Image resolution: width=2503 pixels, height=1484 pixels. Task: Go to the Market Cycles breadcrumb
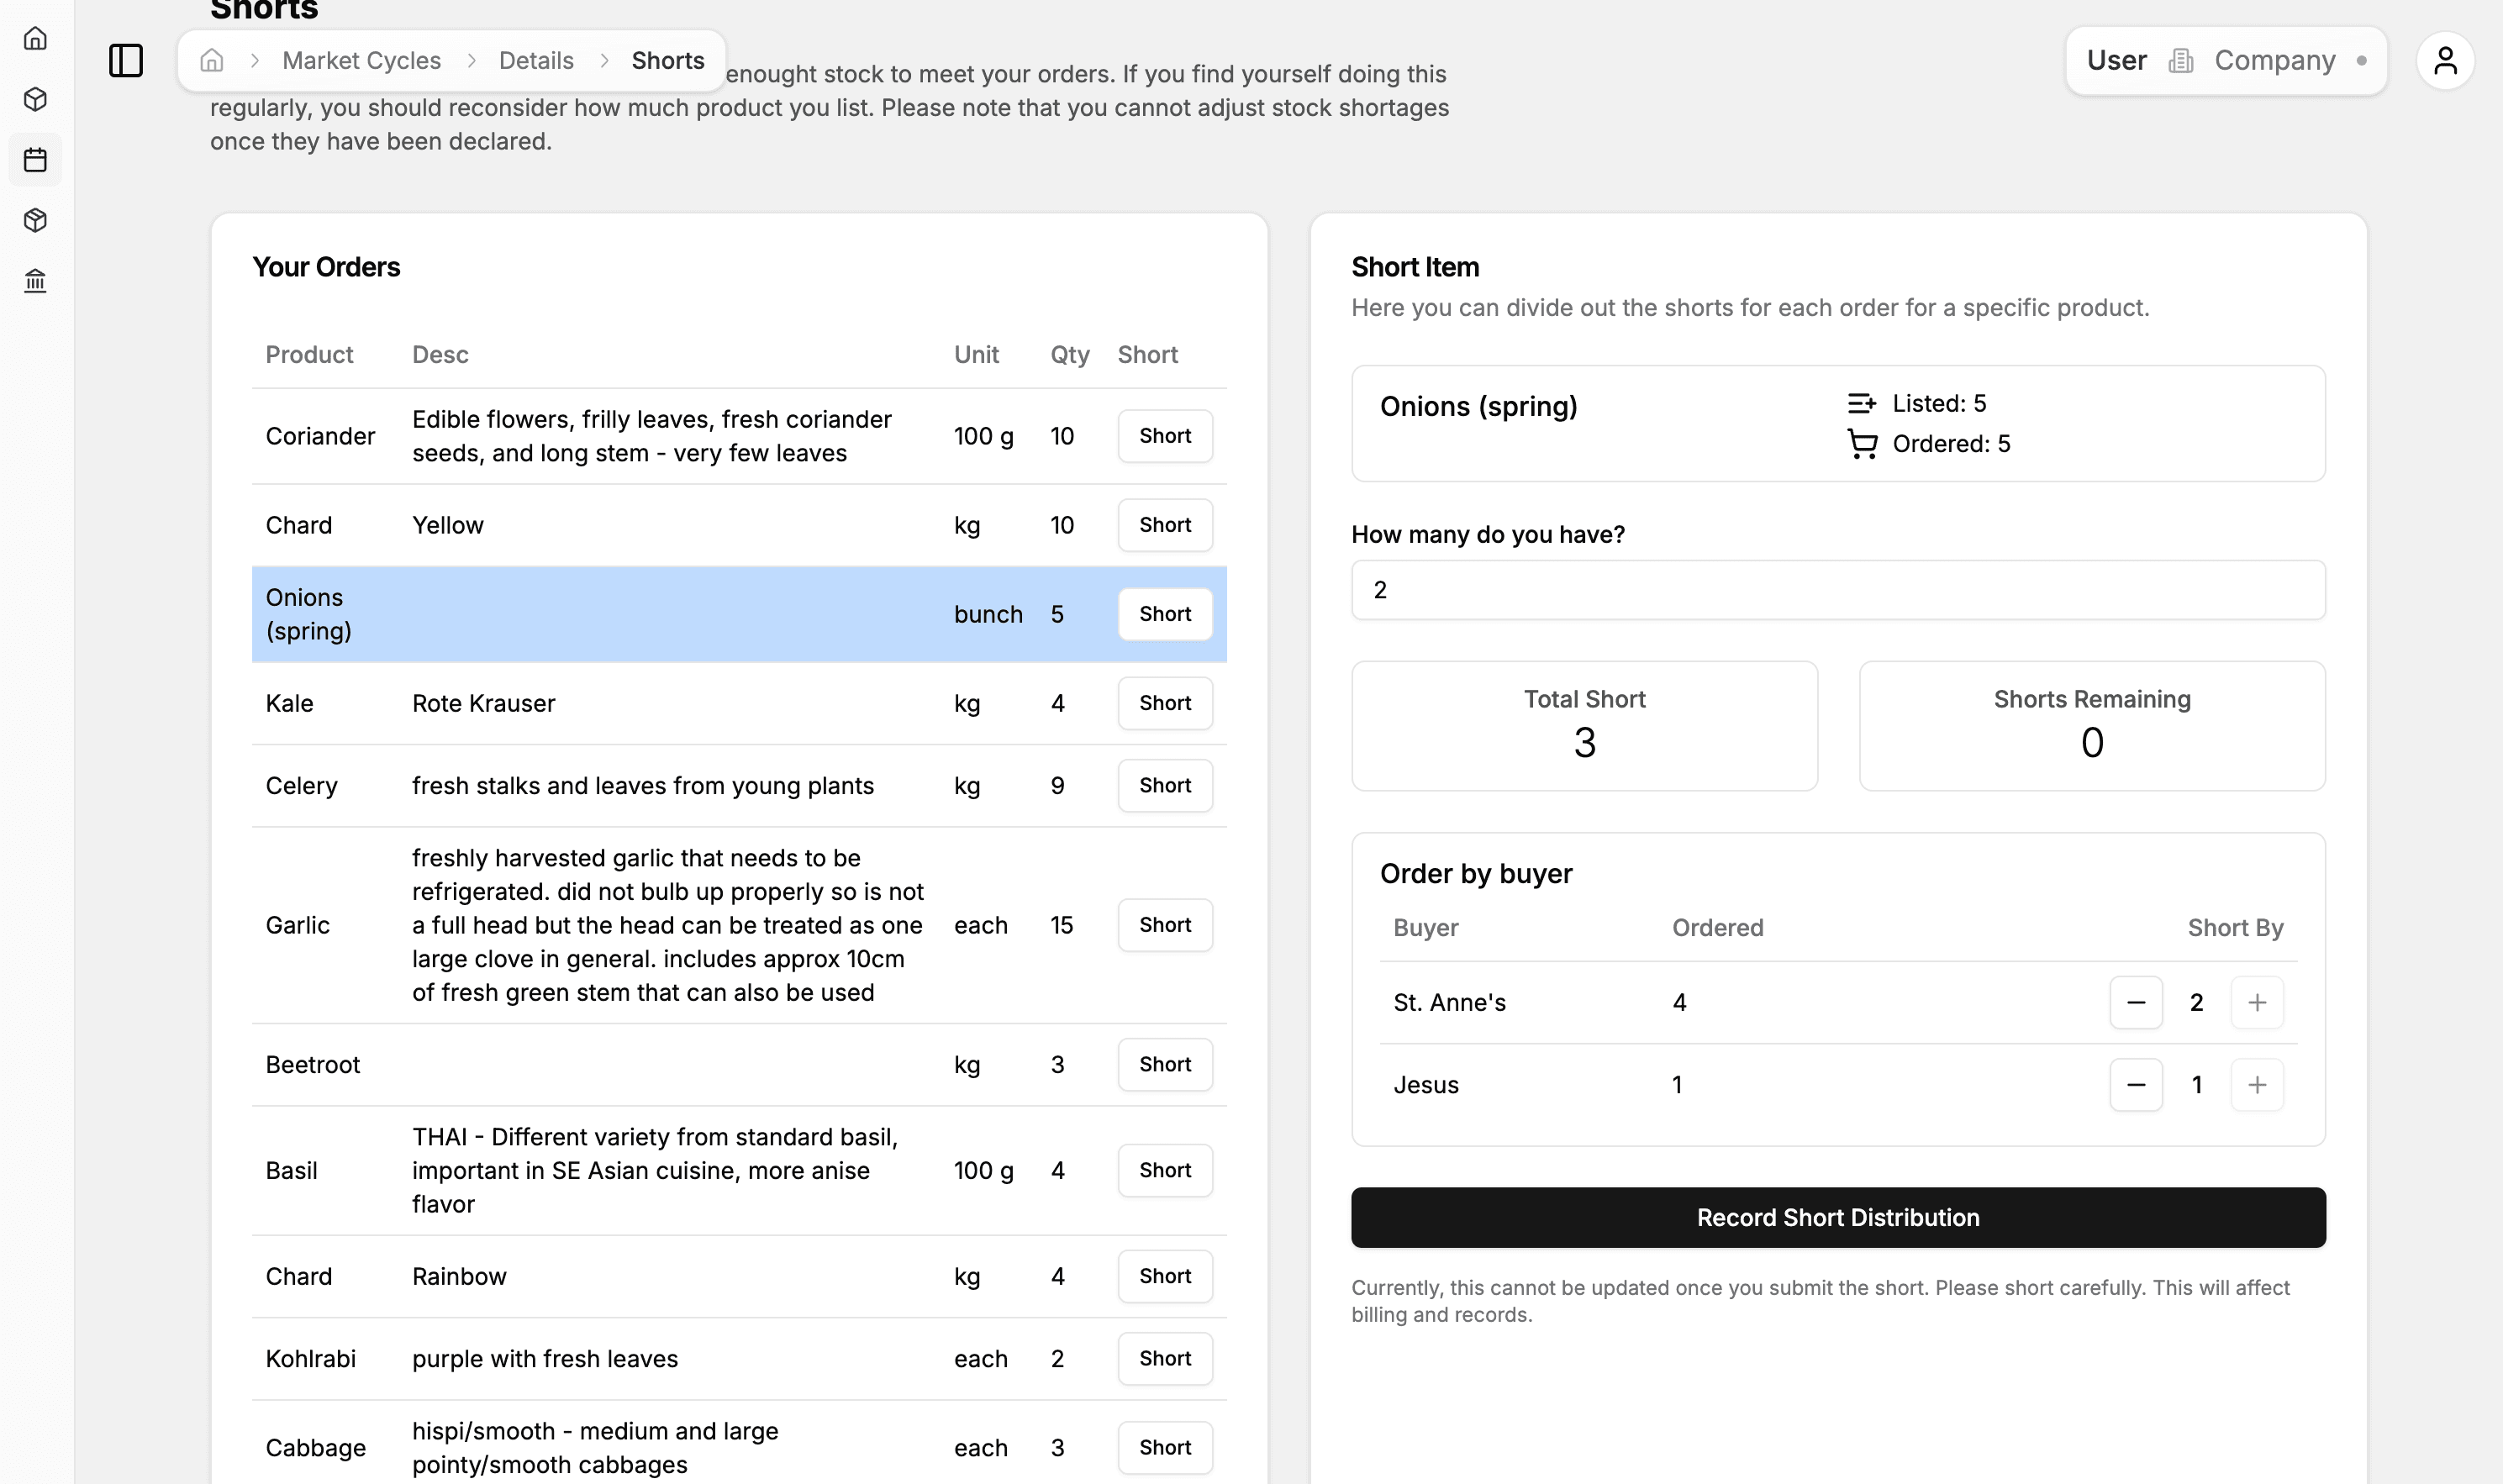pos(361,60)
